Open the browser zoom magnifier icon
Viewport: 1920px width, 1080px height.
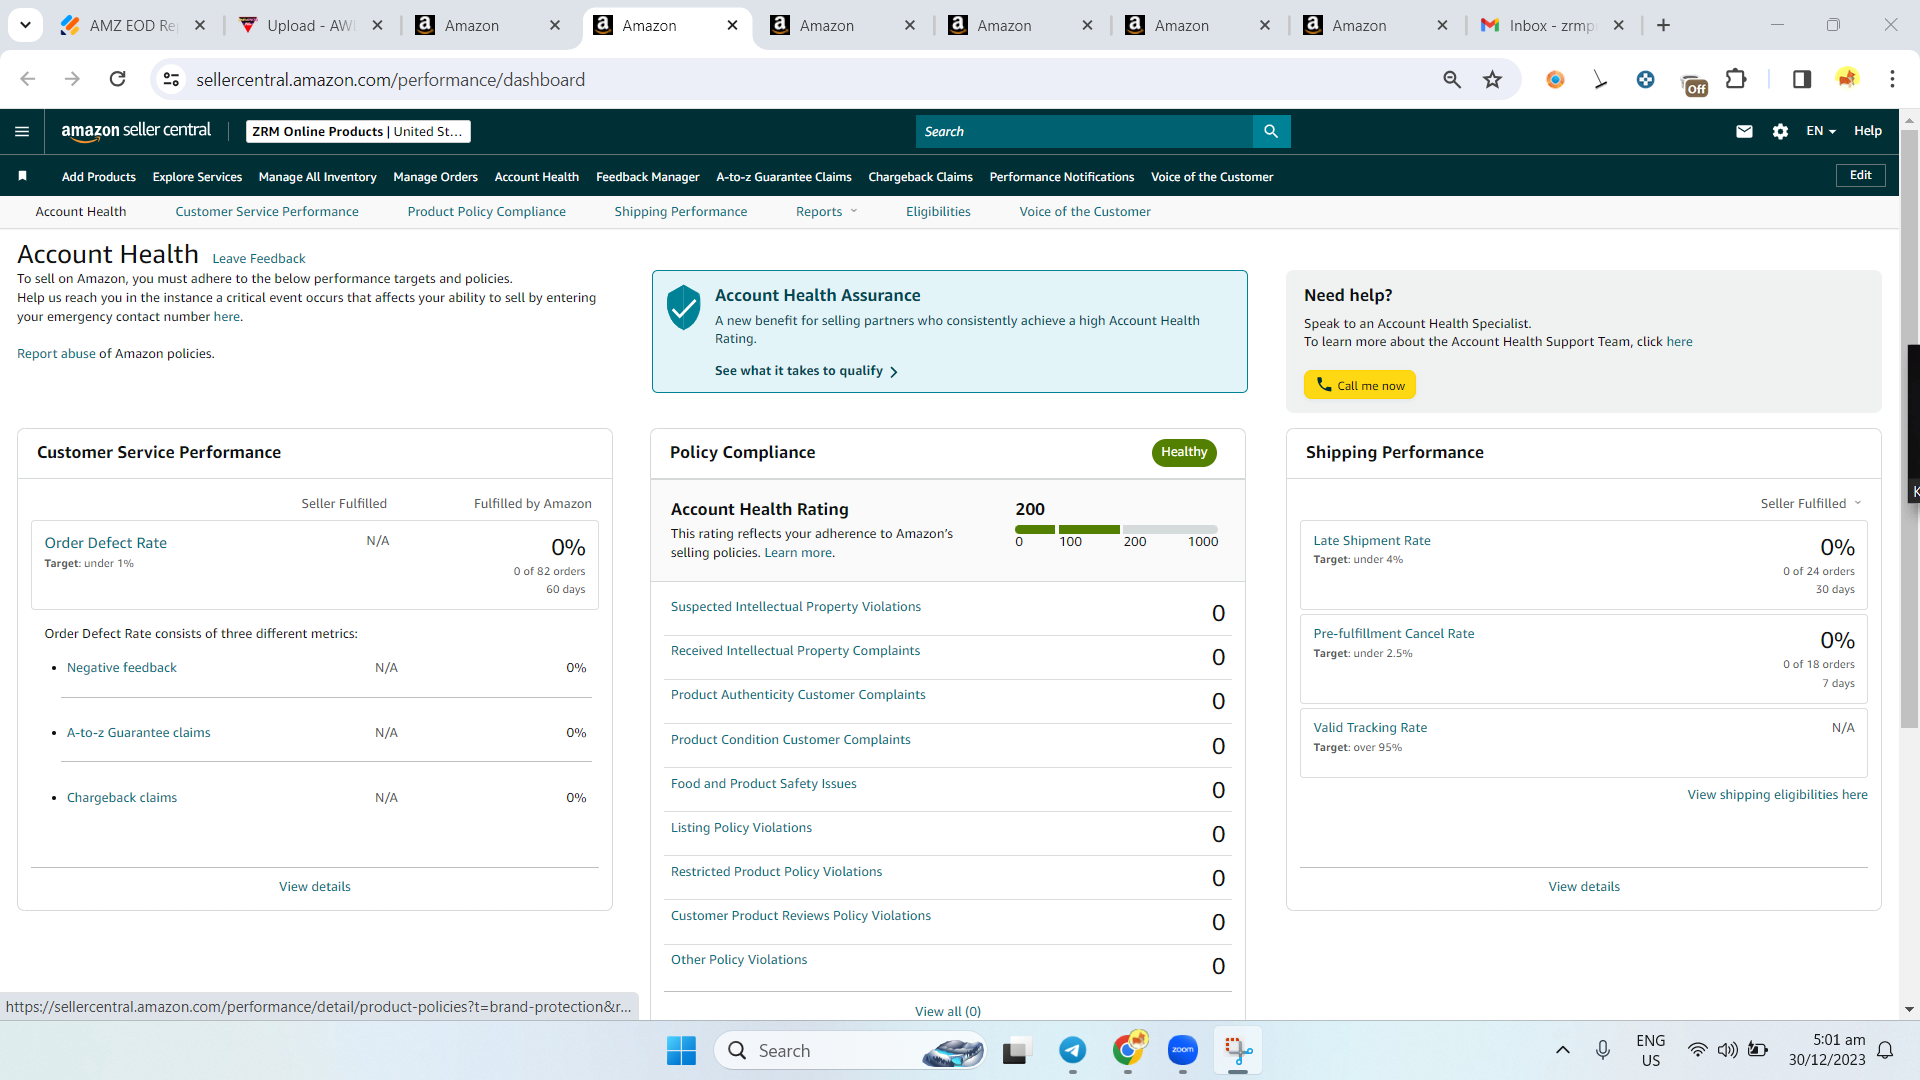coord(1452,79)
